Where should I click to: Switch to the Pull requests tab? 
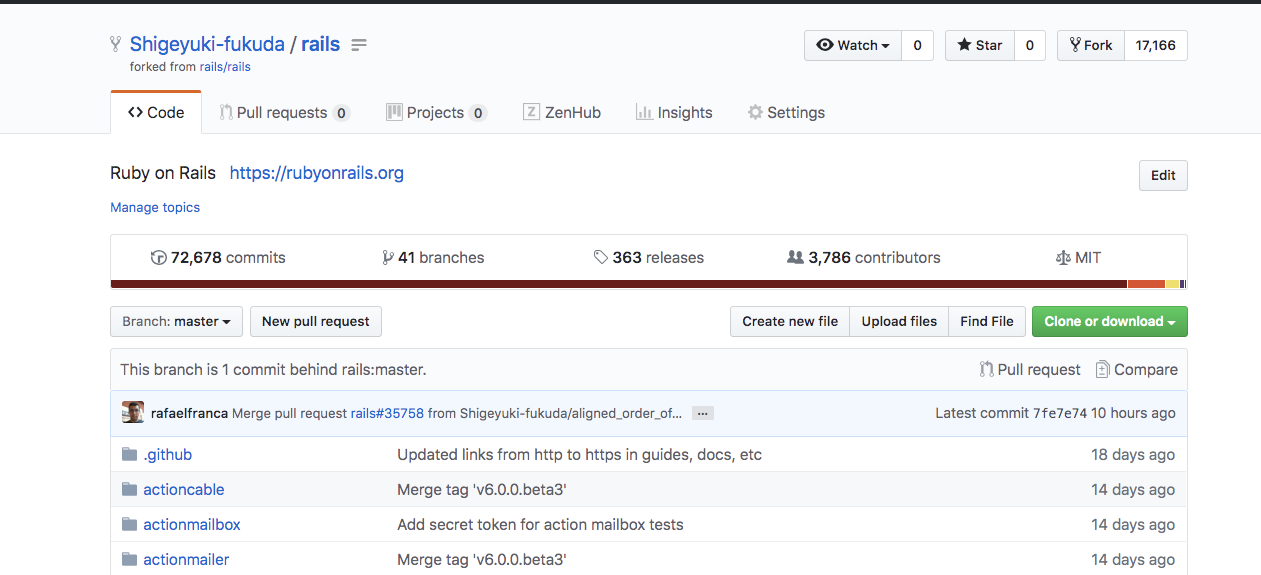pyautogui.click(x=284, y=113)
